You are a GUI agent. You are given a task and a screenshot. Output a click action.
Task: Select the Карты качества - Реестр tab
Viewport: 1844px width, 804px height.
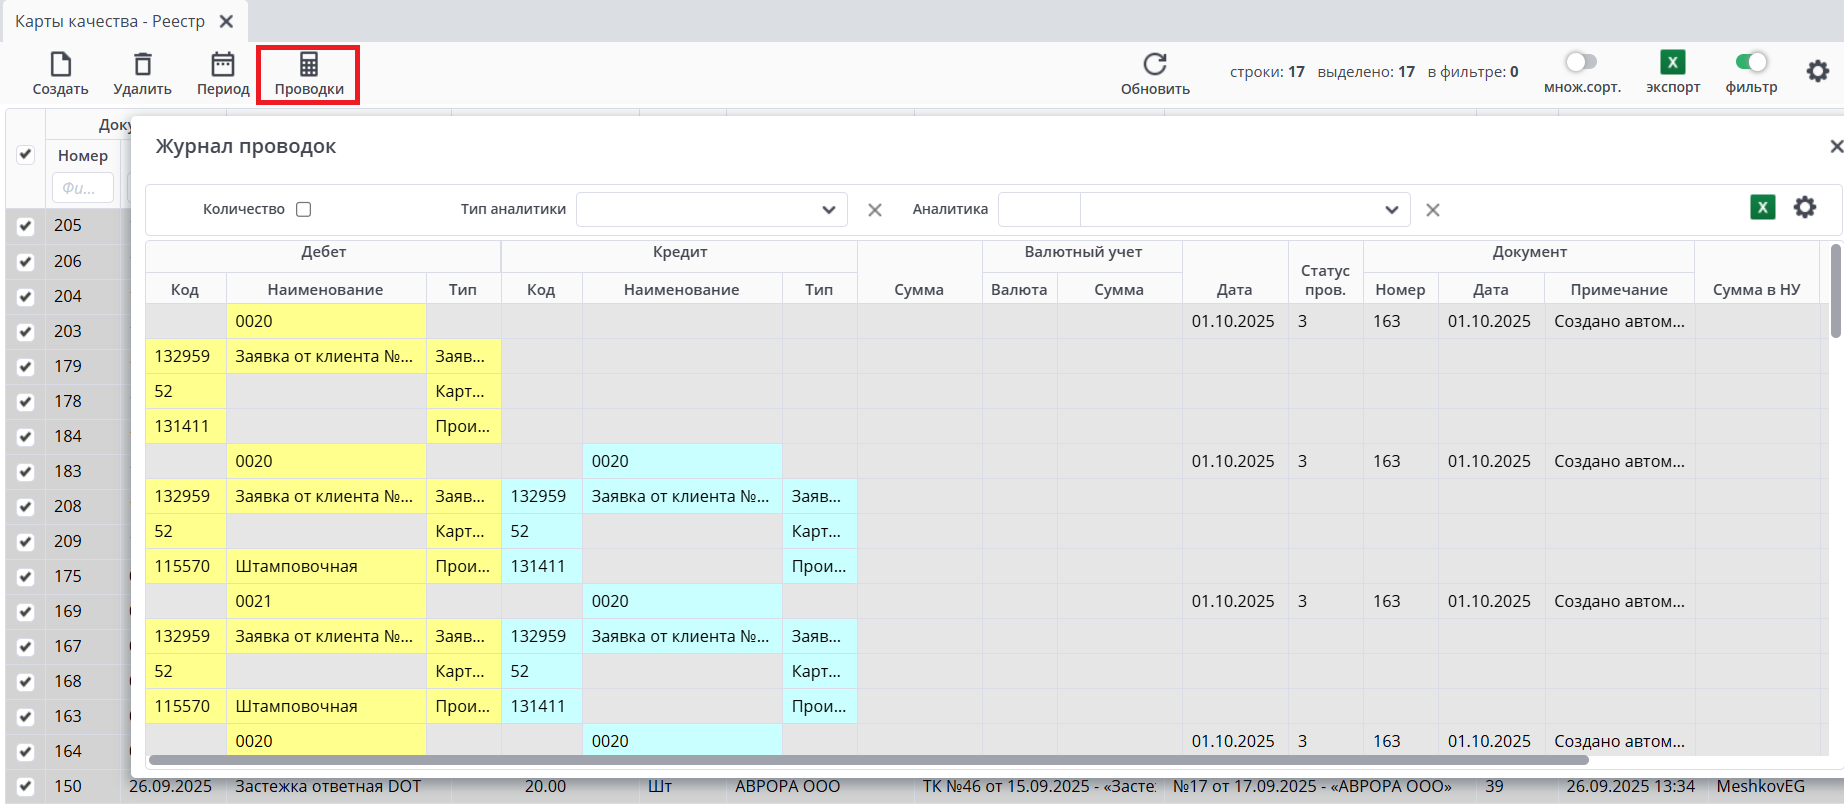click(x=110, y=22)
